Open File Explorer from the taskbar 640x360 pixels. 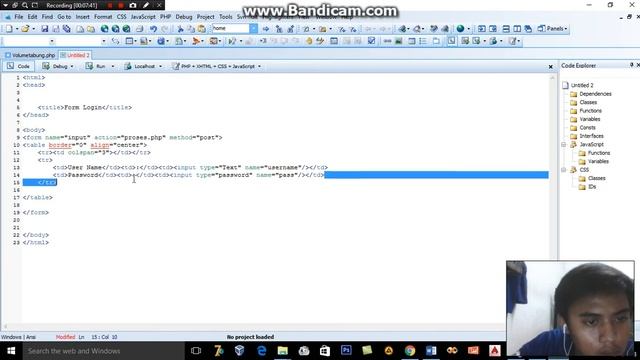(282, 351)
